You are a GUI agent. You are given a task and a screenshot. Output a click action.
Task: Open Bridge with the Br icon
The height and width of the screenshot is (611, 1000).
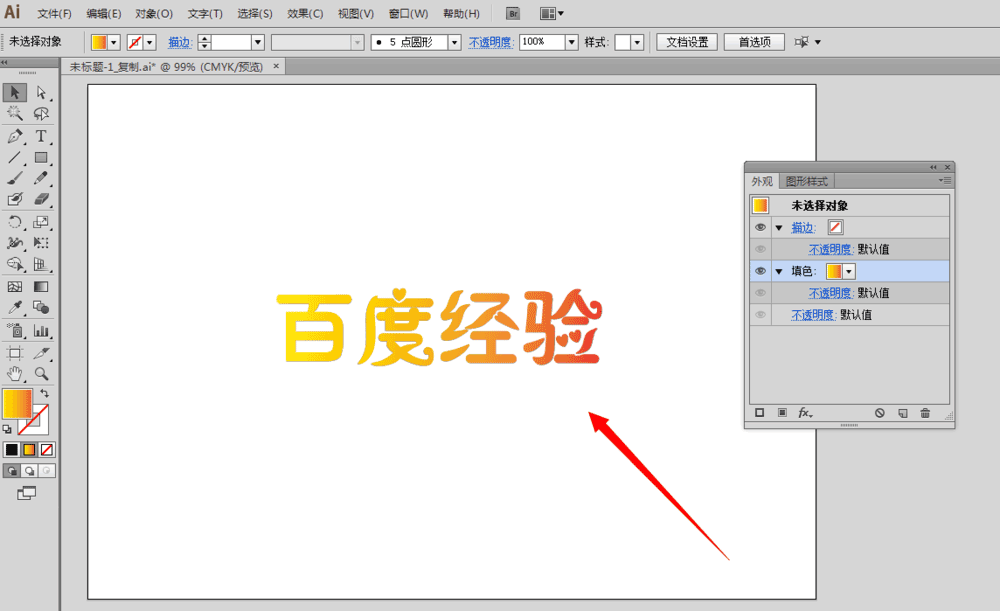point(513,13)
